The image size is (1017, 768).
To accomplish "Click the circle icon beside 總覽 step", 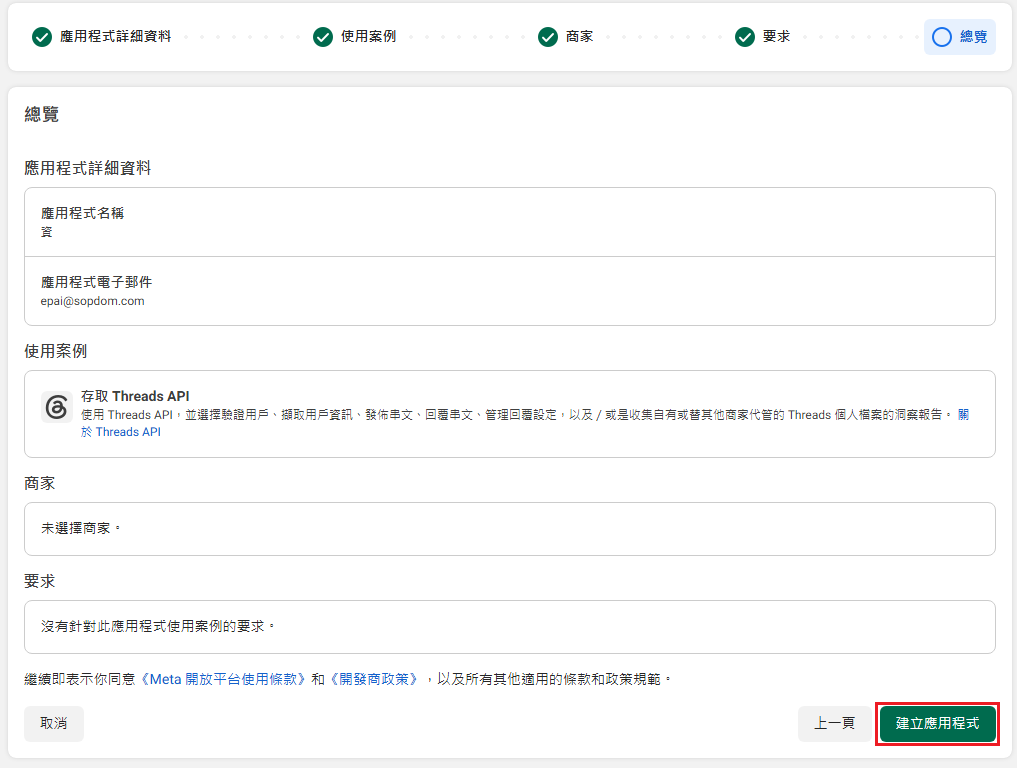I will [942, 37].
